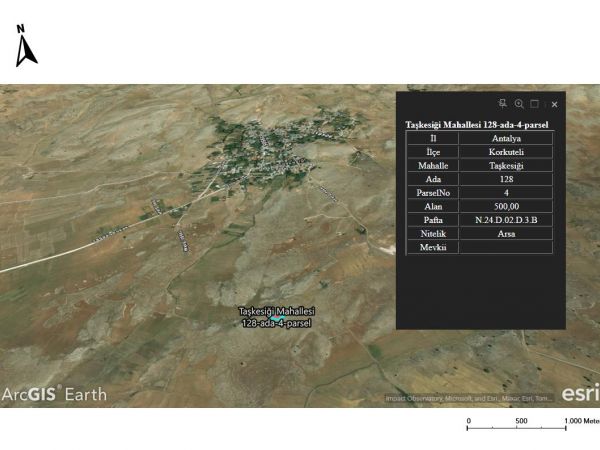Select the '500,00' value in Alan row
Image resolution: width=600 pixels, height=450 pixels.
point(506,206)
